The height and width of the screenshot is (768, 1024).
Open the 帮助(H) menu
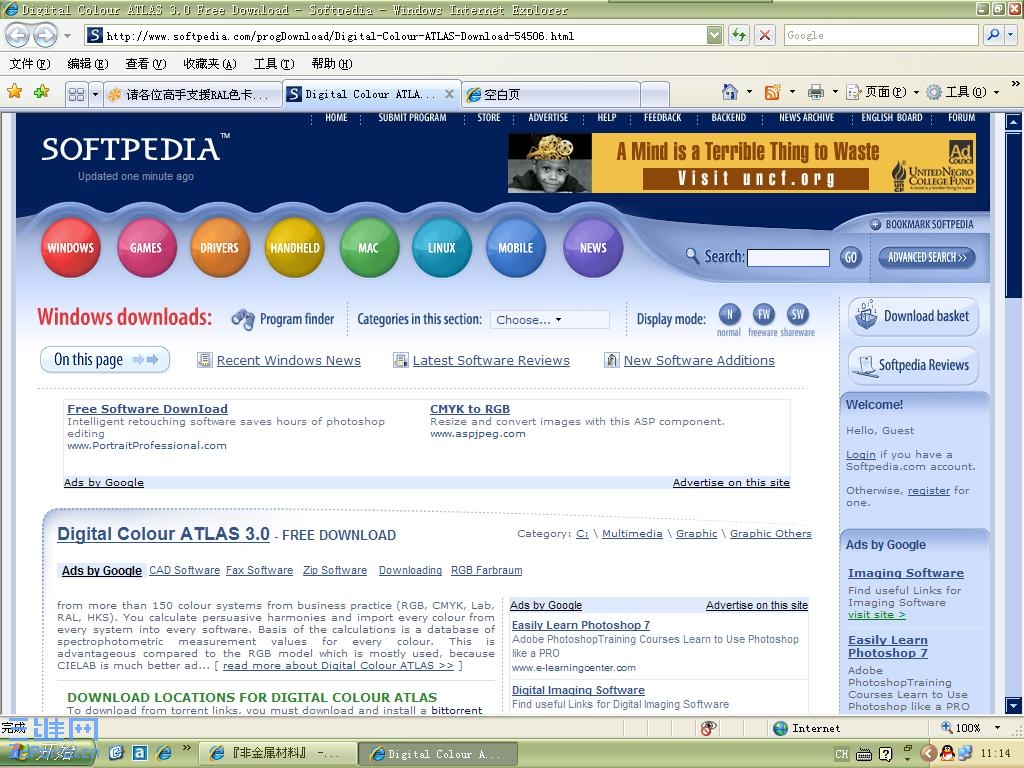[332, 63]
